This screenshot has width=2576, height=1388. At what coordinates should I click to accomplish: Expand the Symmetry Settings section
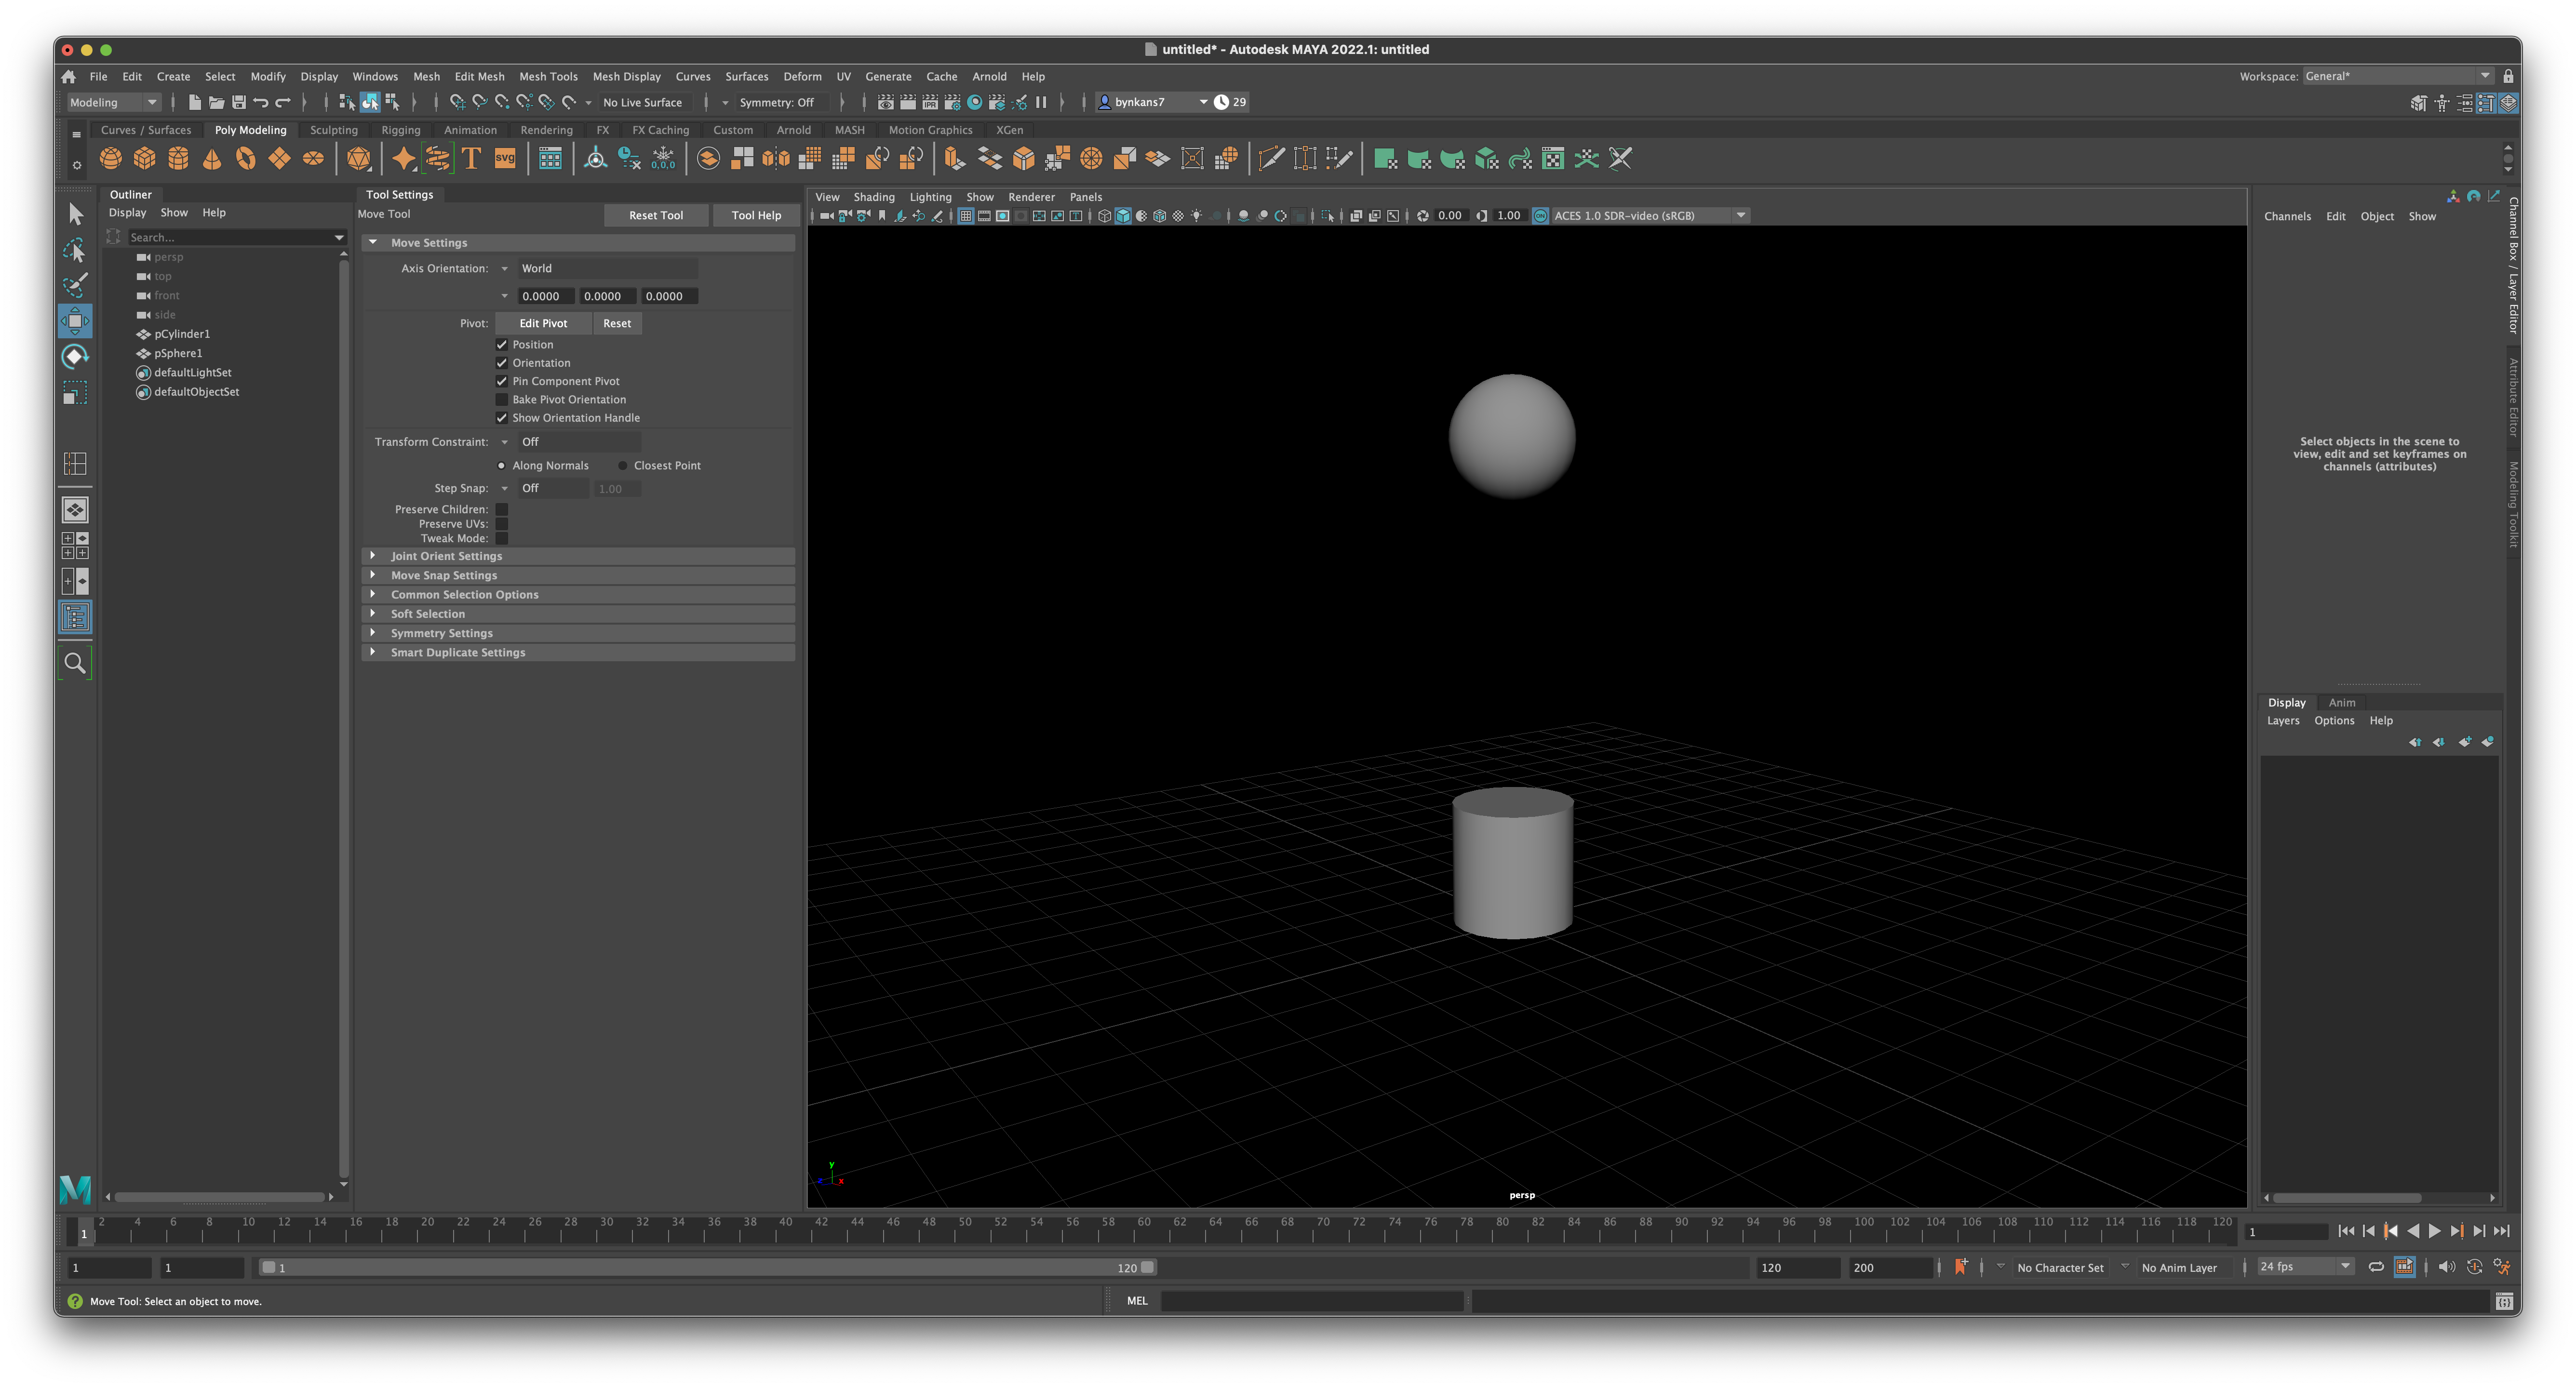pos(578,633)
